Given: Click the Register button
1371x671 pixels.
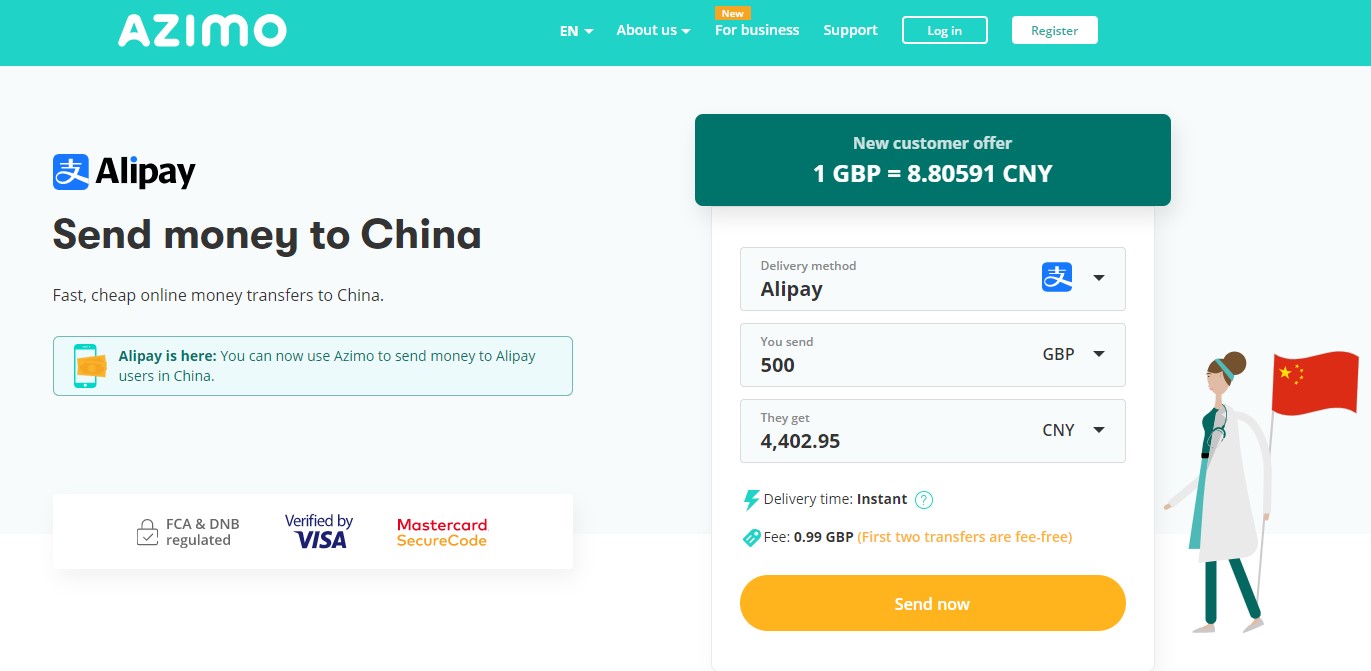Looking at the screenshot, I should point(1054,30).
